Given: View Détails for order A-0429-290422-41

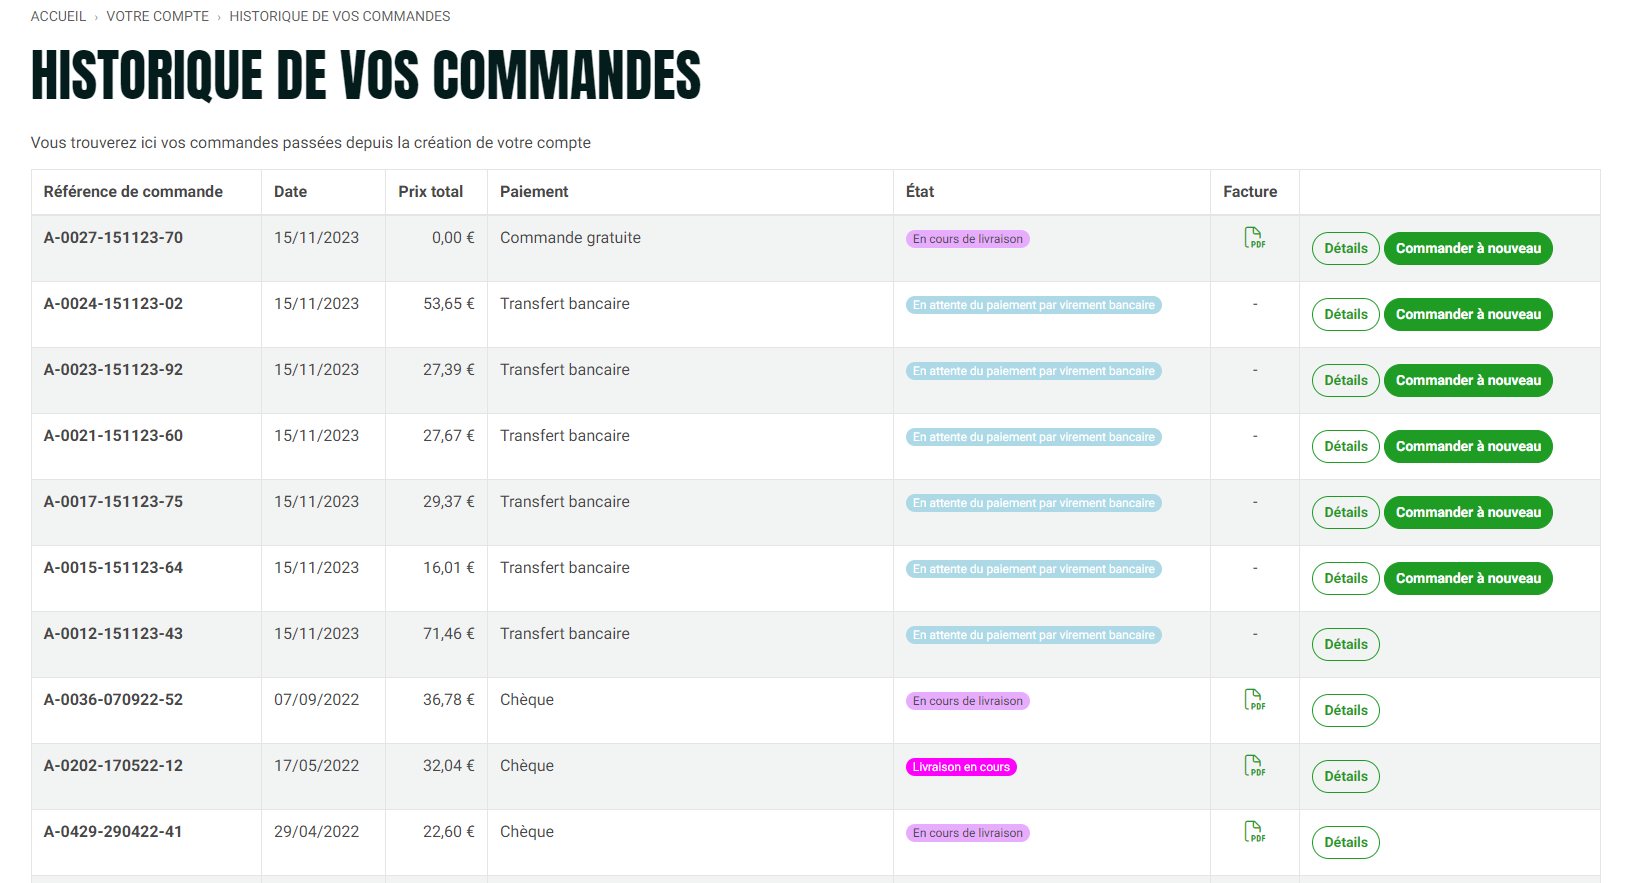Looking at the screenshot, I should [1345, 843].
